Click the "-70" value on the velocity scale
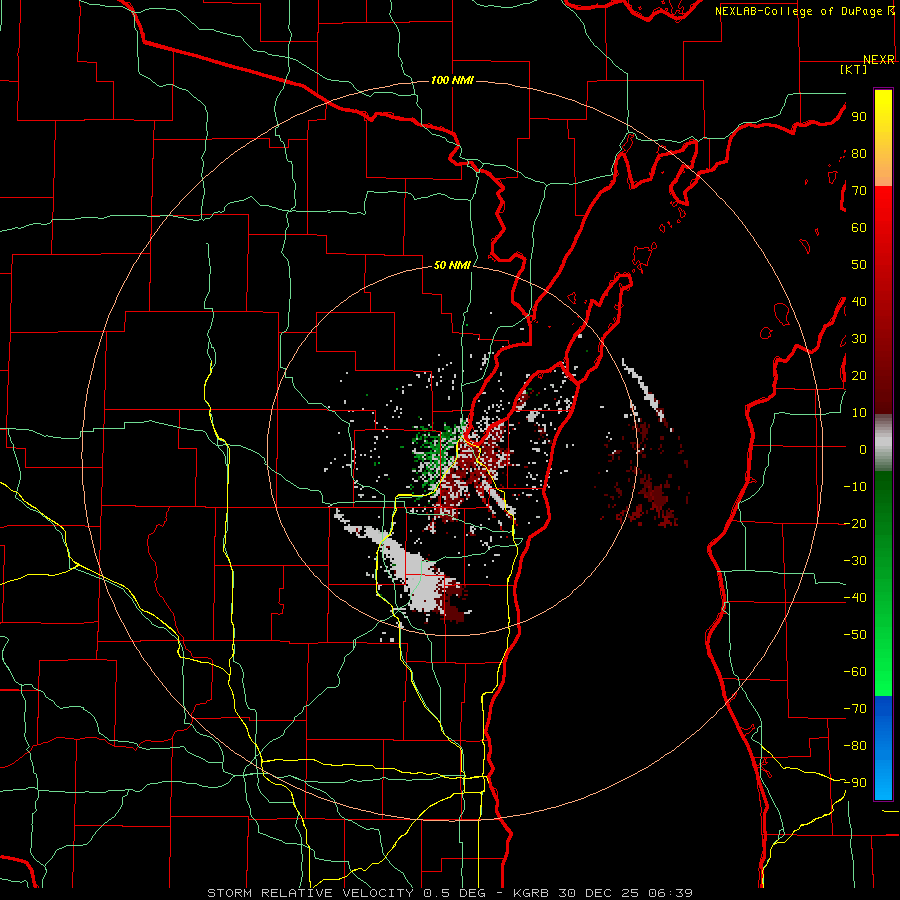Viewport: 900px width, 900px height. tap(855, 709)
